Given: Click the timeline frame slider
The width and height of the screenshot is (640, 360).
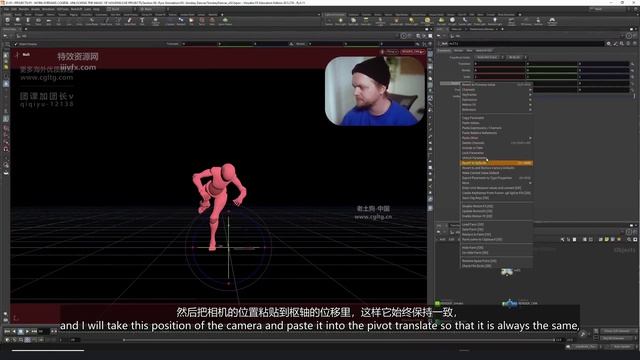Looking at the screenshot, I should [339, 340].
